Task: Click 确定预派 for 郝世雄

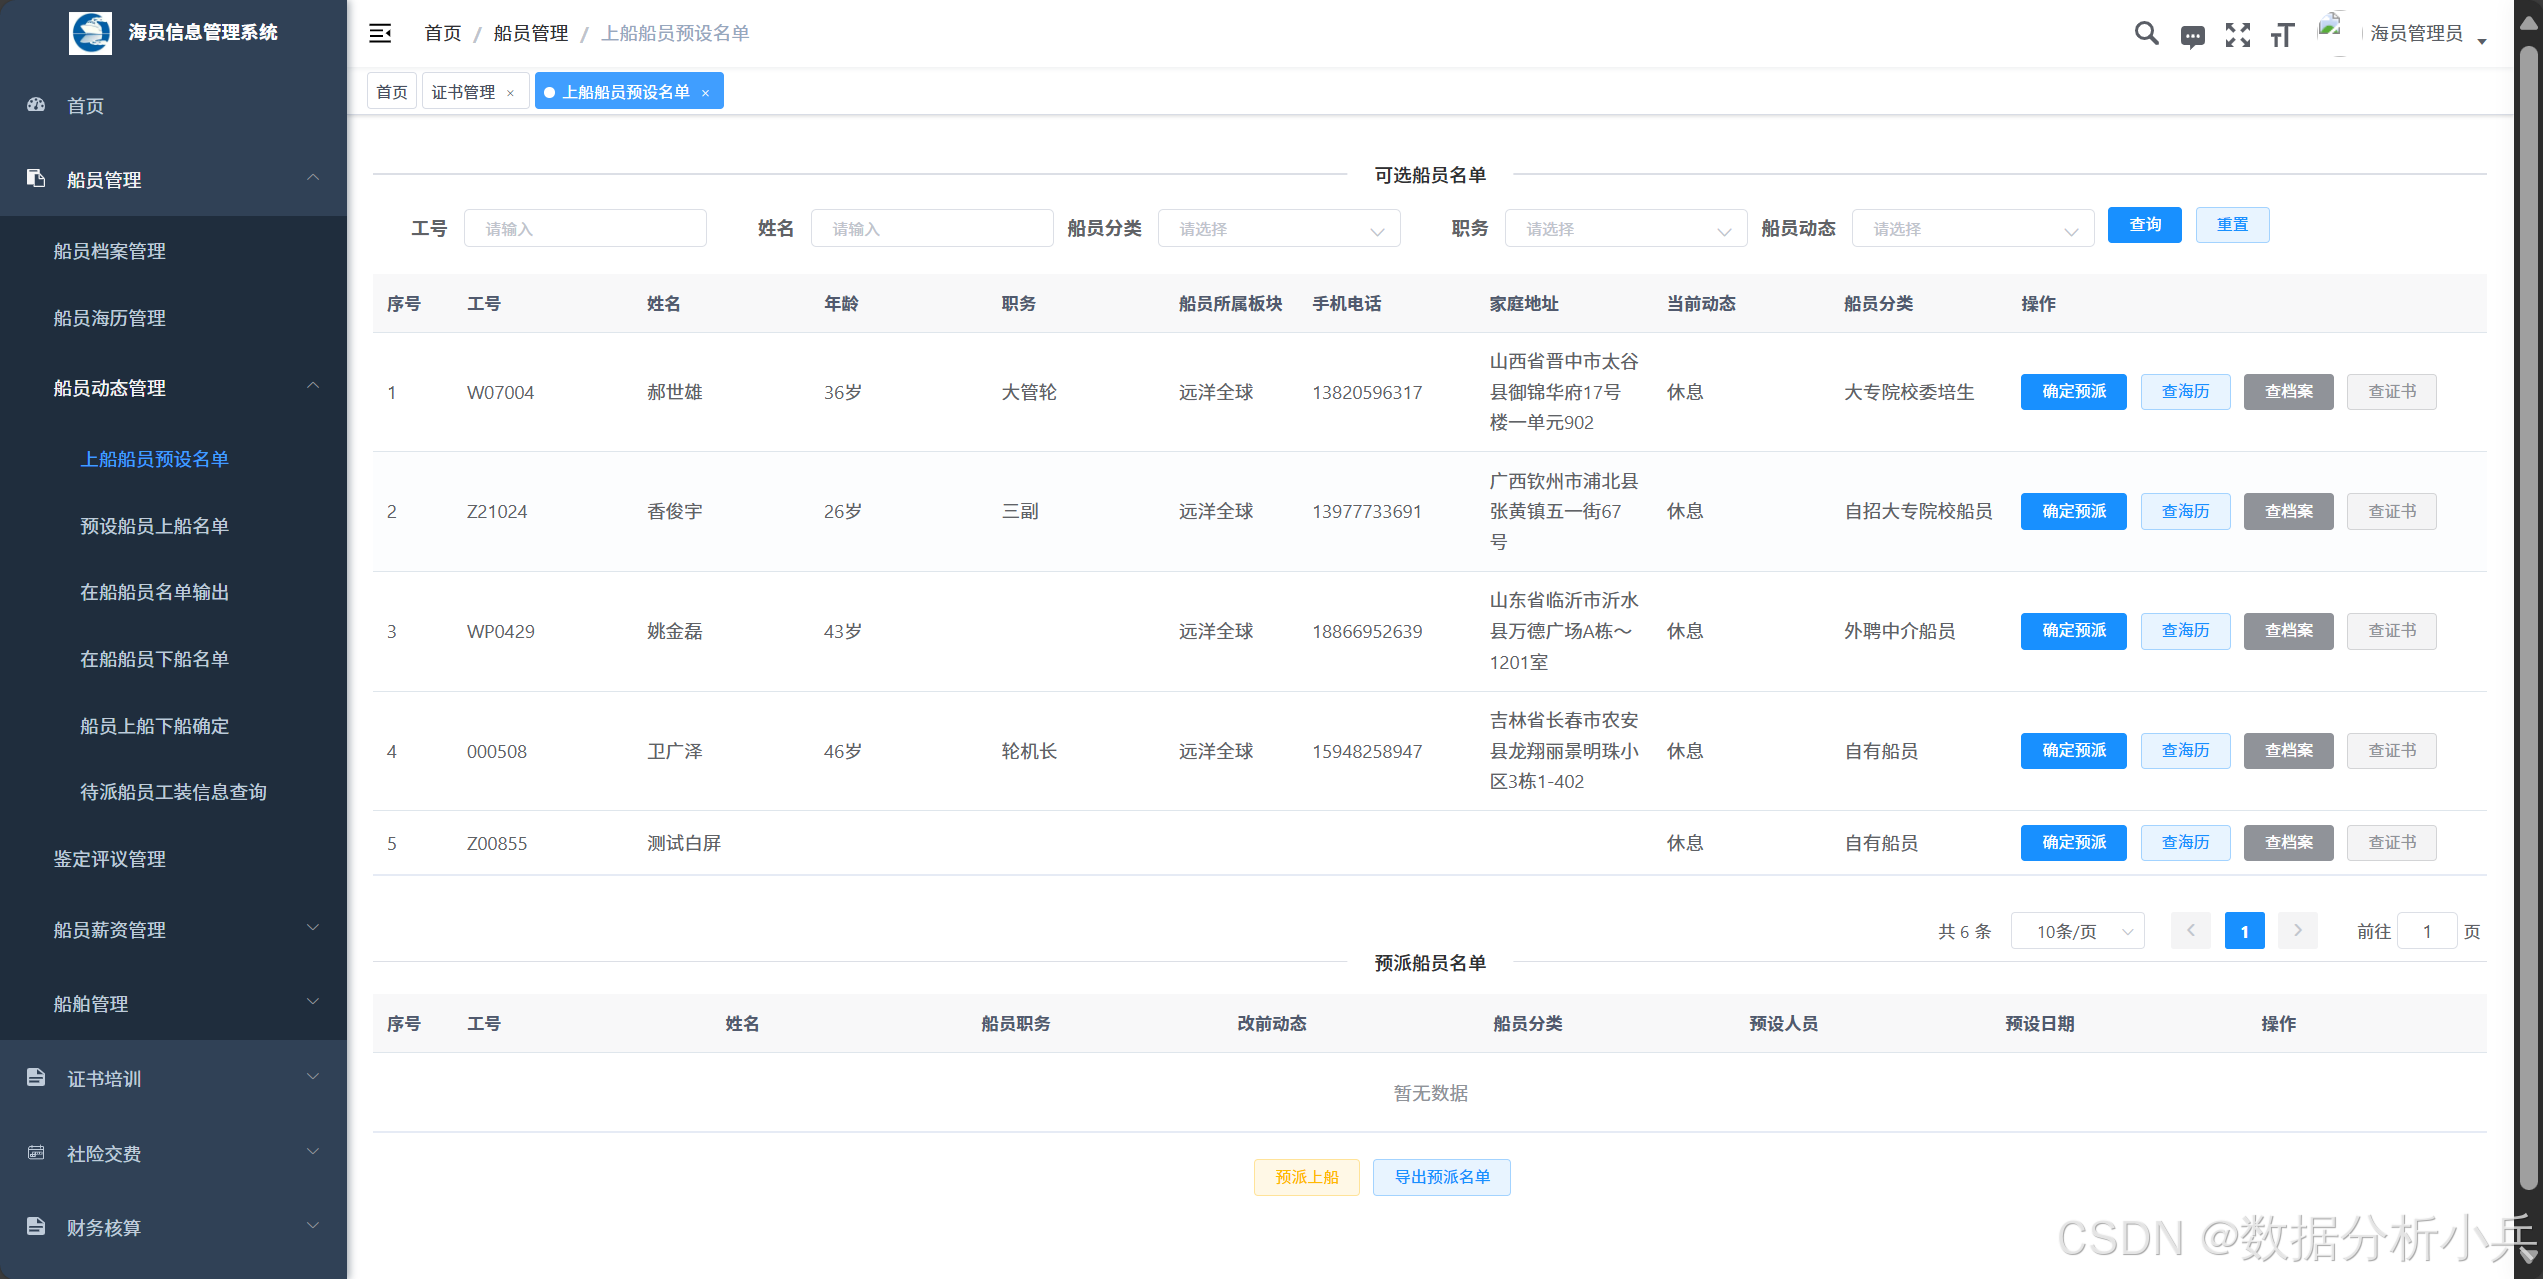Action: pos(2073,392)
